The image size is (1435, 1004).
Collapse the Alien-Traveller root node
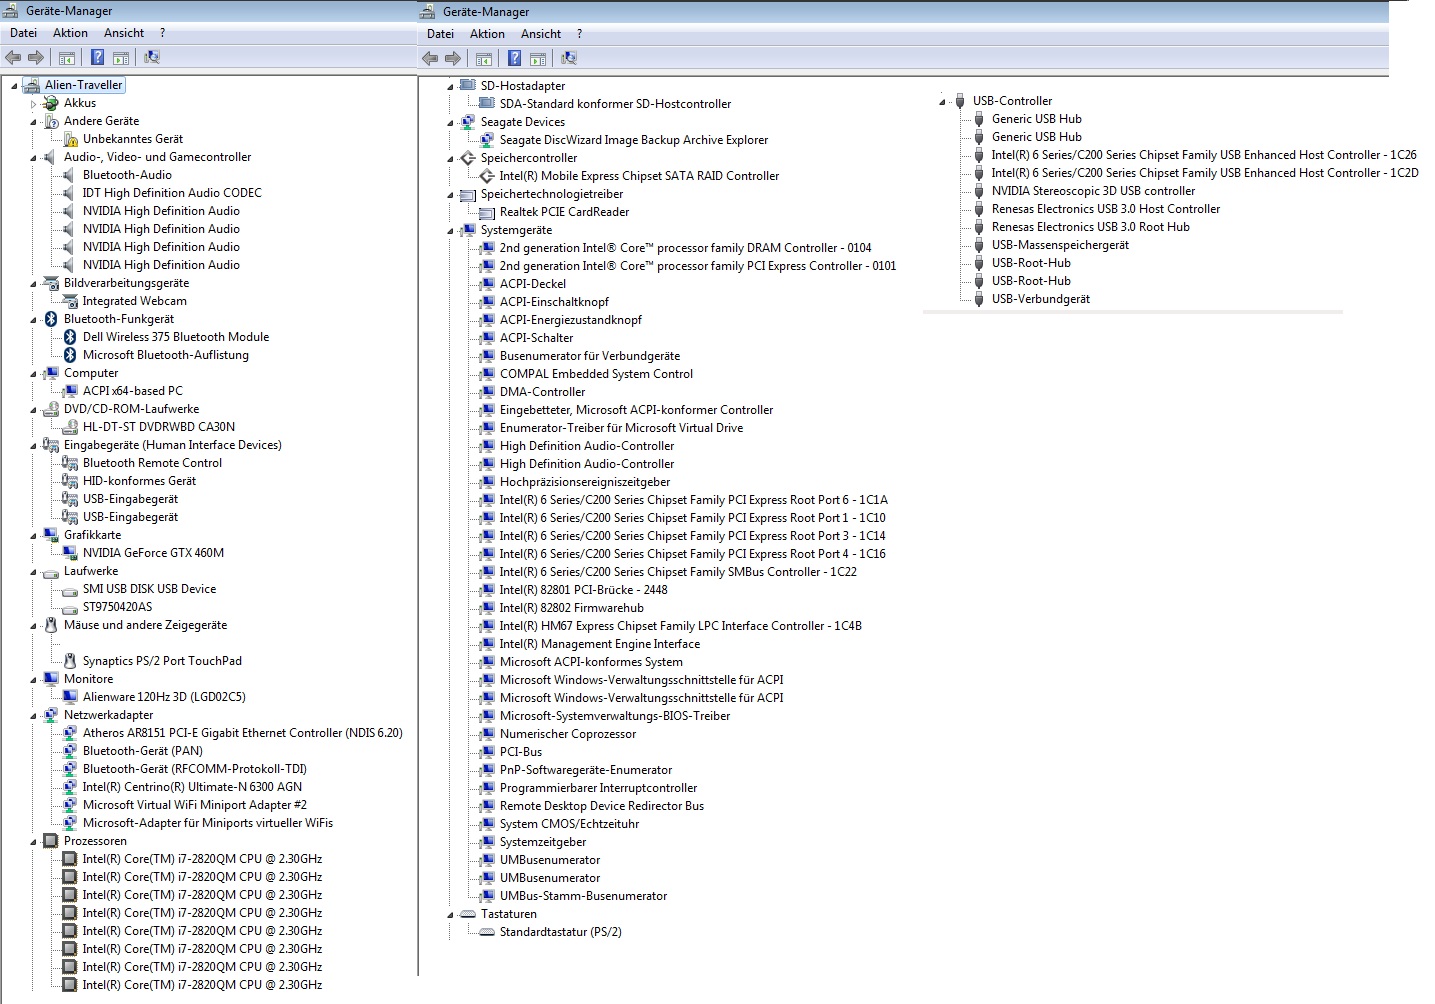(14, 86)
